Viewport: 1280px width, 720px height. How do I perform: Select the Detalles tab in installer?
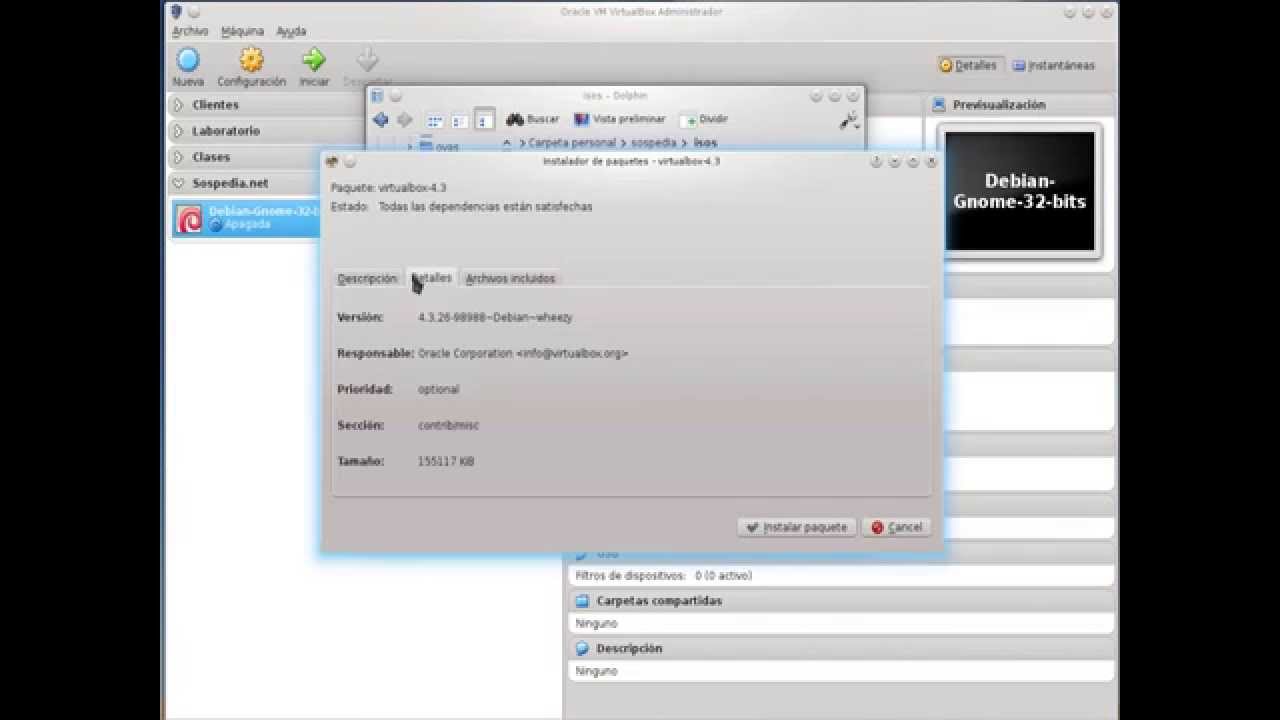[431, 278]
